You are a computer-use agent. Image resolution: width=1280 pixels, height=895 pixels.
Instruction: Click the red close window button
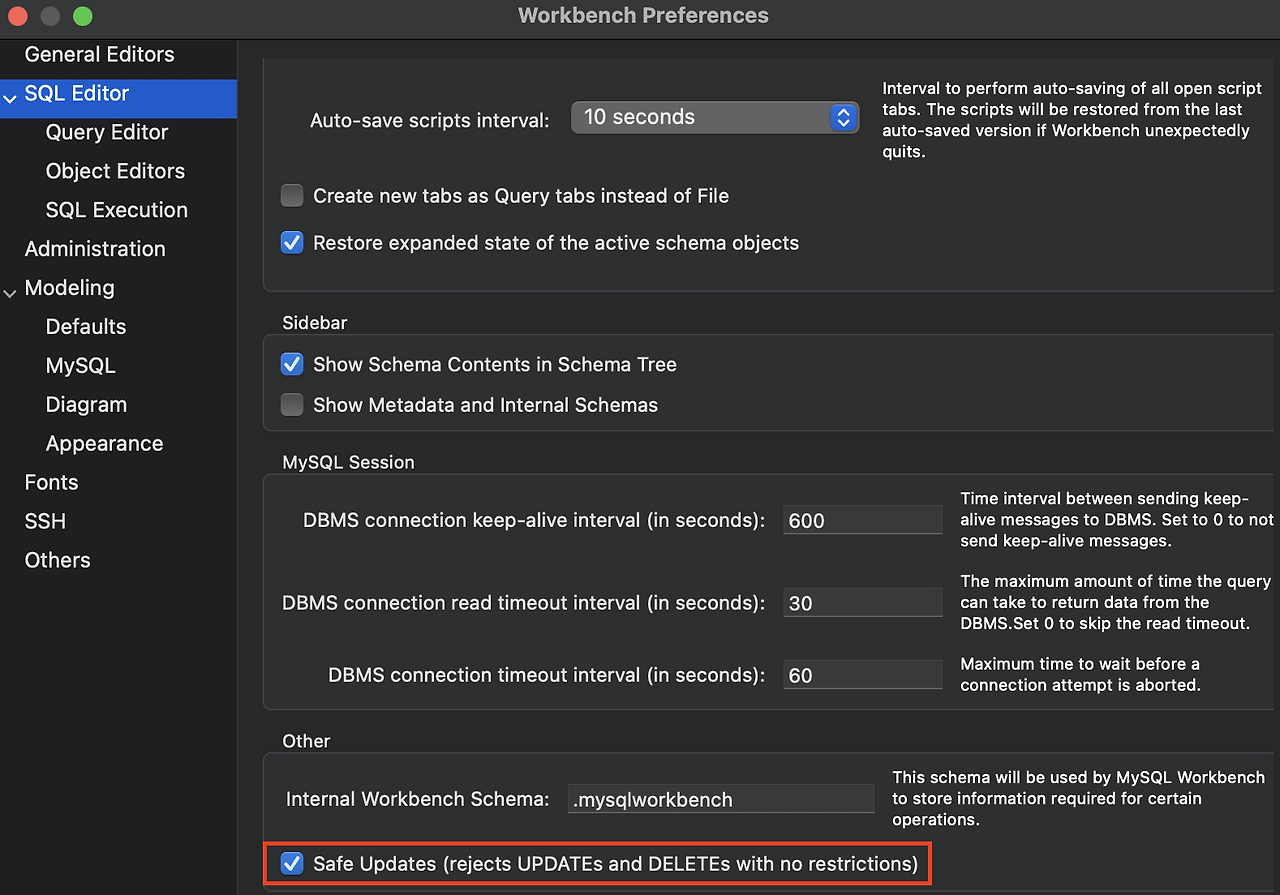[19, 16]
